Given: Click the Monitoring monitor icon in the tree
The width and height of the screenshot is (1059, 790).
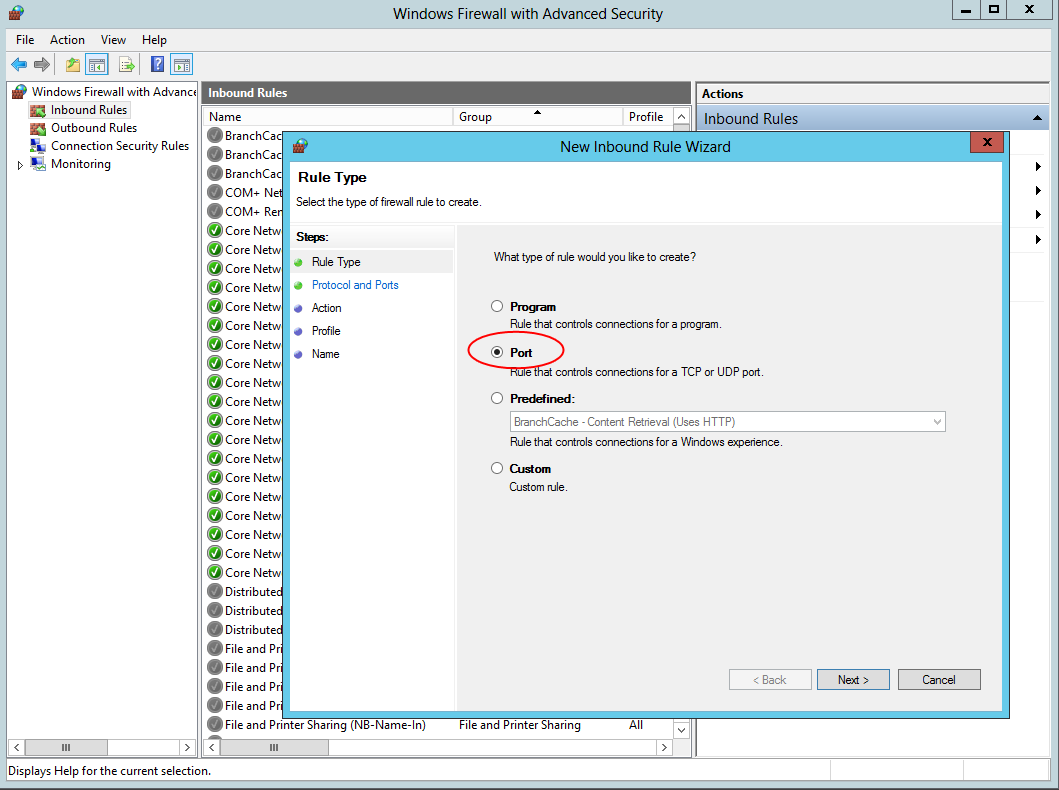Looking at the screenshot, I should pyautogui.click(x=38, y=164).
